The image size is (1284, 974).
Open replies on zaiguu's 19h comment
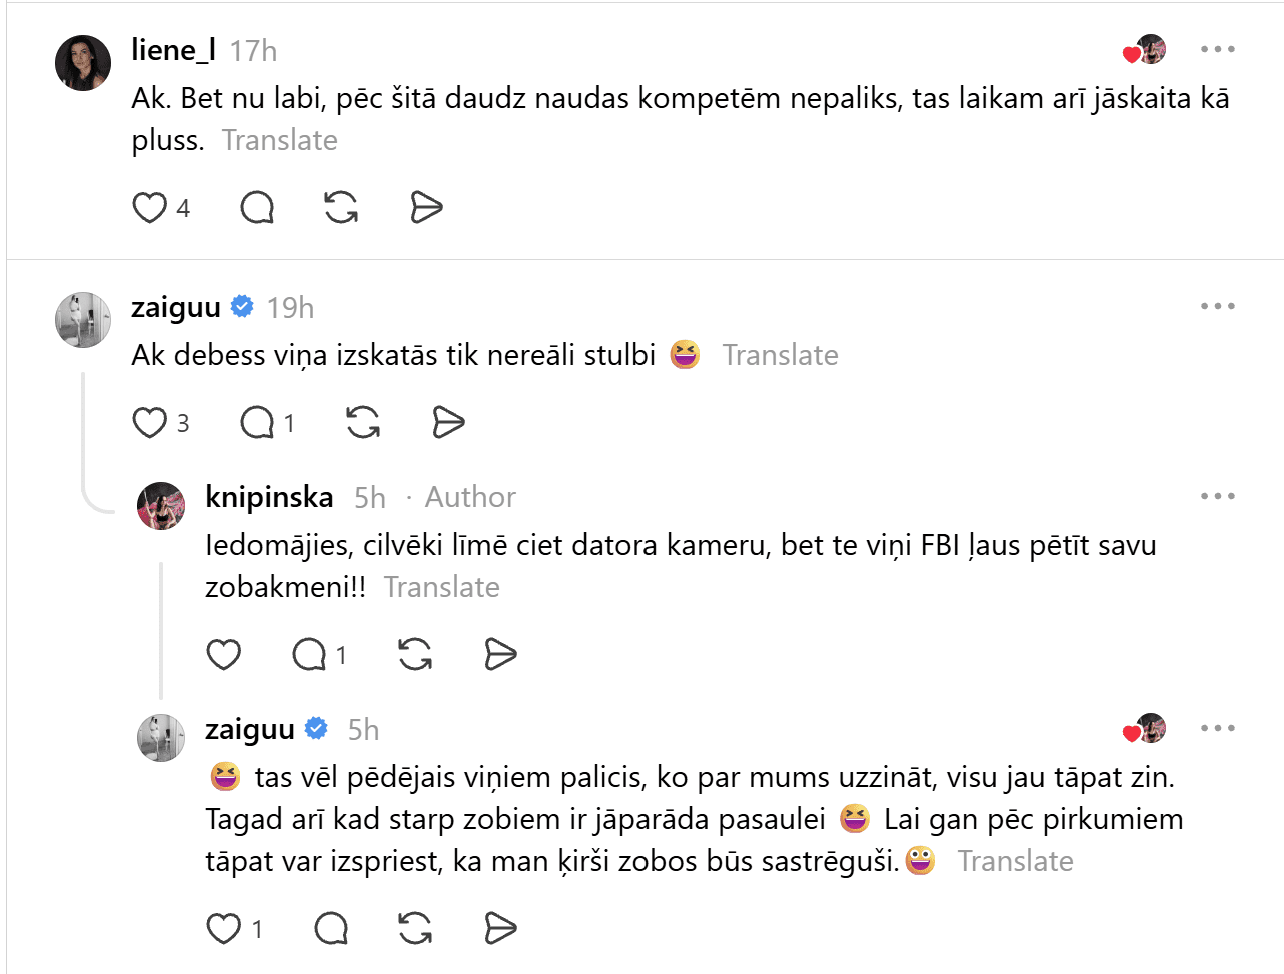click(257, 423)
